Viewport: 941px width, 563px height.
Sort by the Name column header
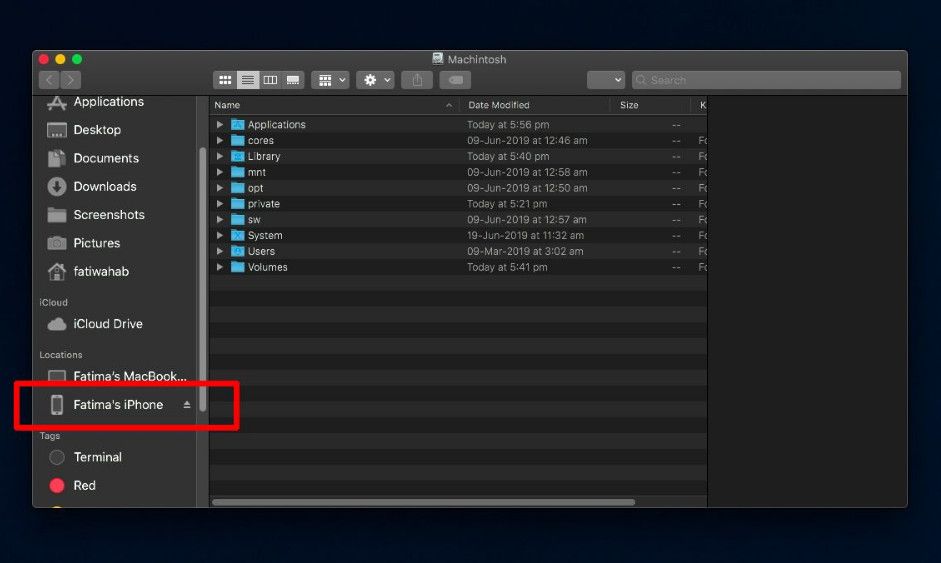[334, 105]
